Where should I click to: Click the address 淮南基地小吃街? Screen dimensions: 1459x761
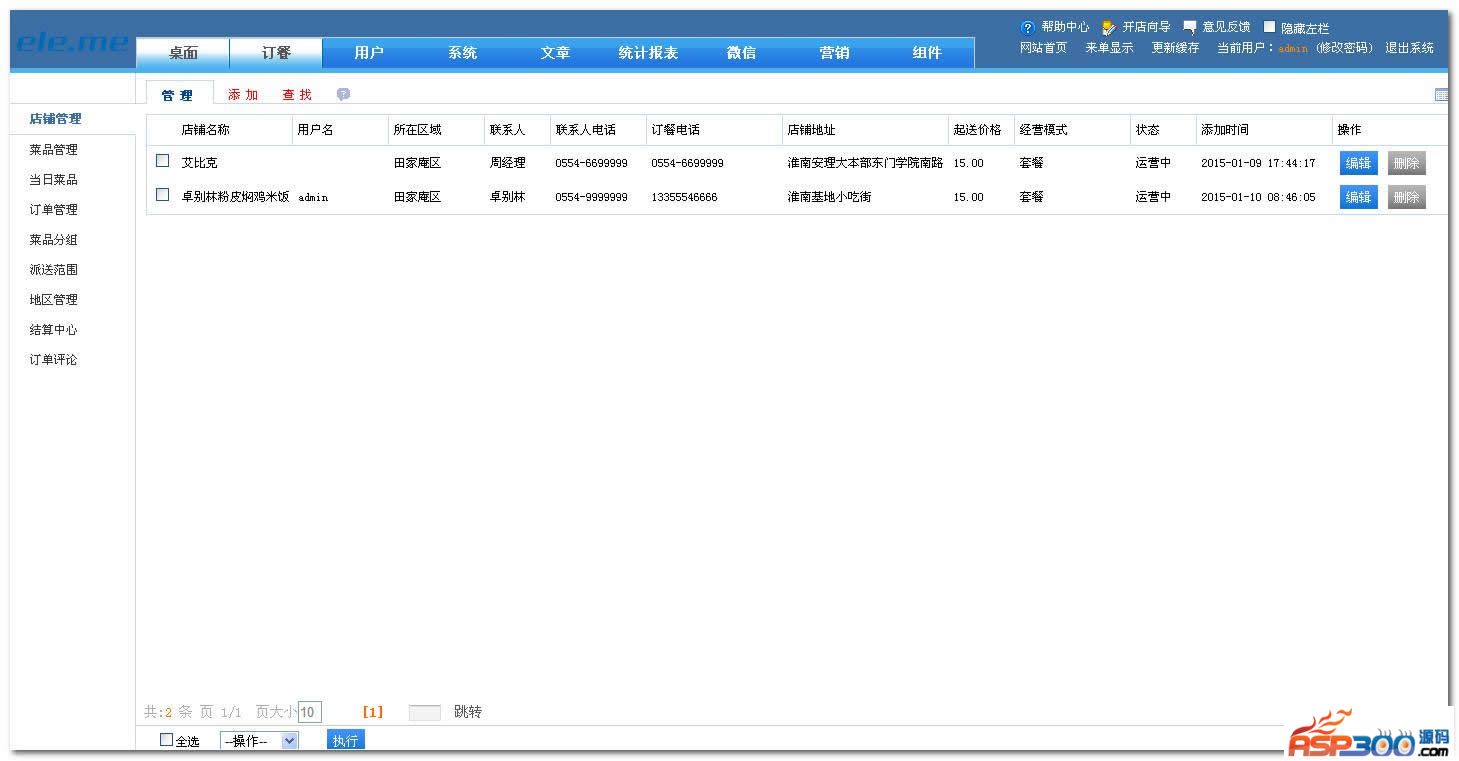click(829, 197)
